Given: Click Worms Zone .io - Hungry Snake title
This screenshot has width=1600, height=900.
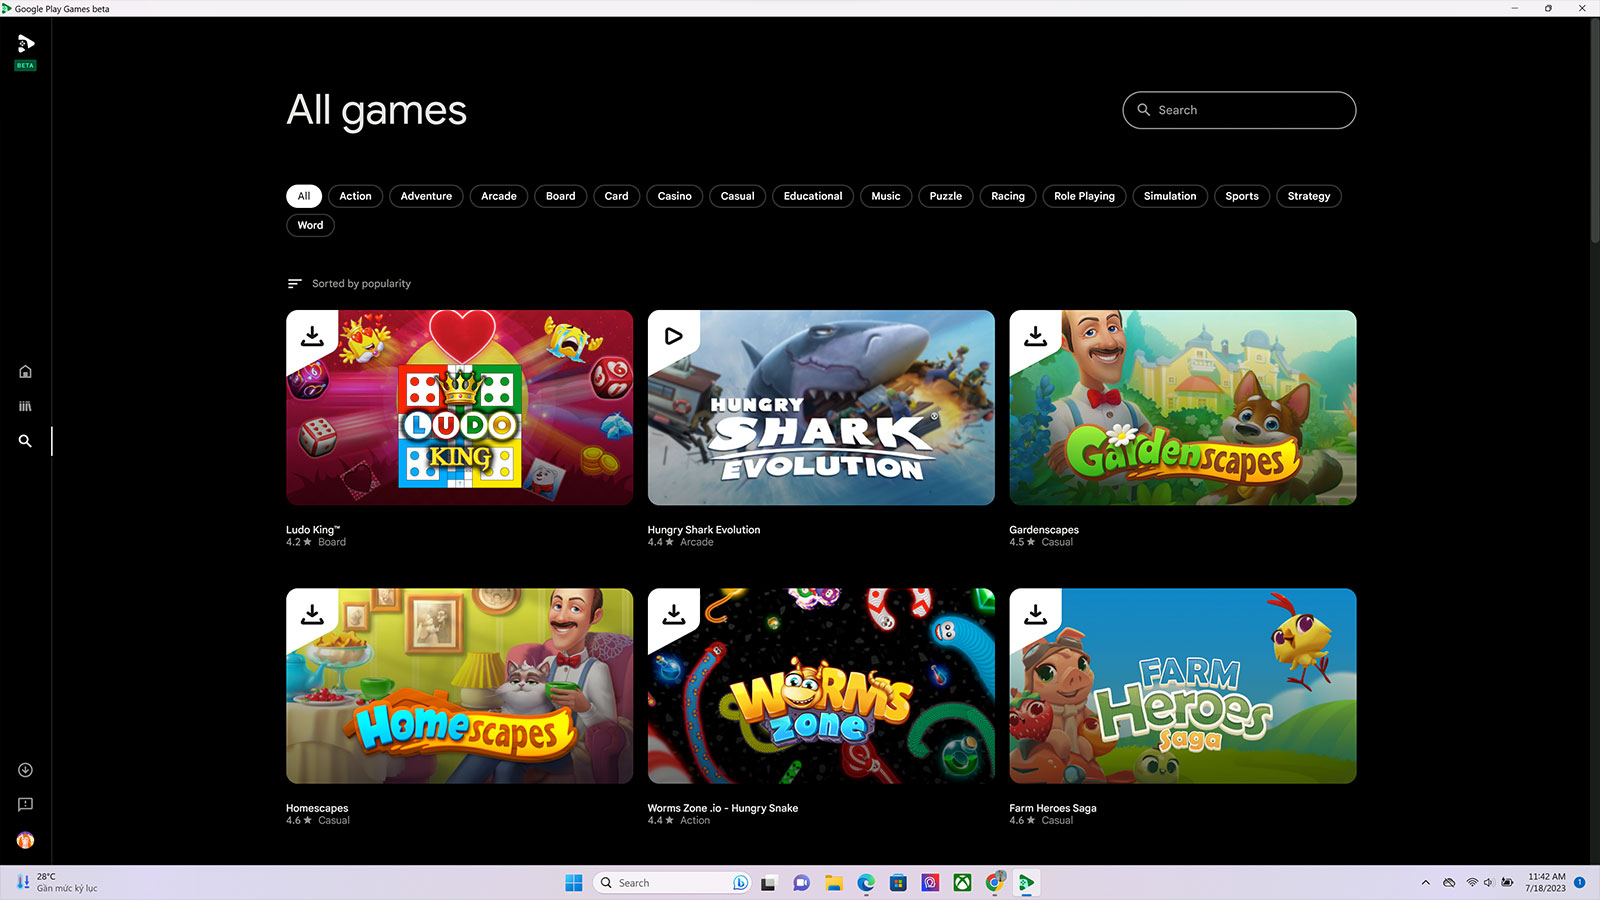Looking at the screenshot, I should click(723, 808).
